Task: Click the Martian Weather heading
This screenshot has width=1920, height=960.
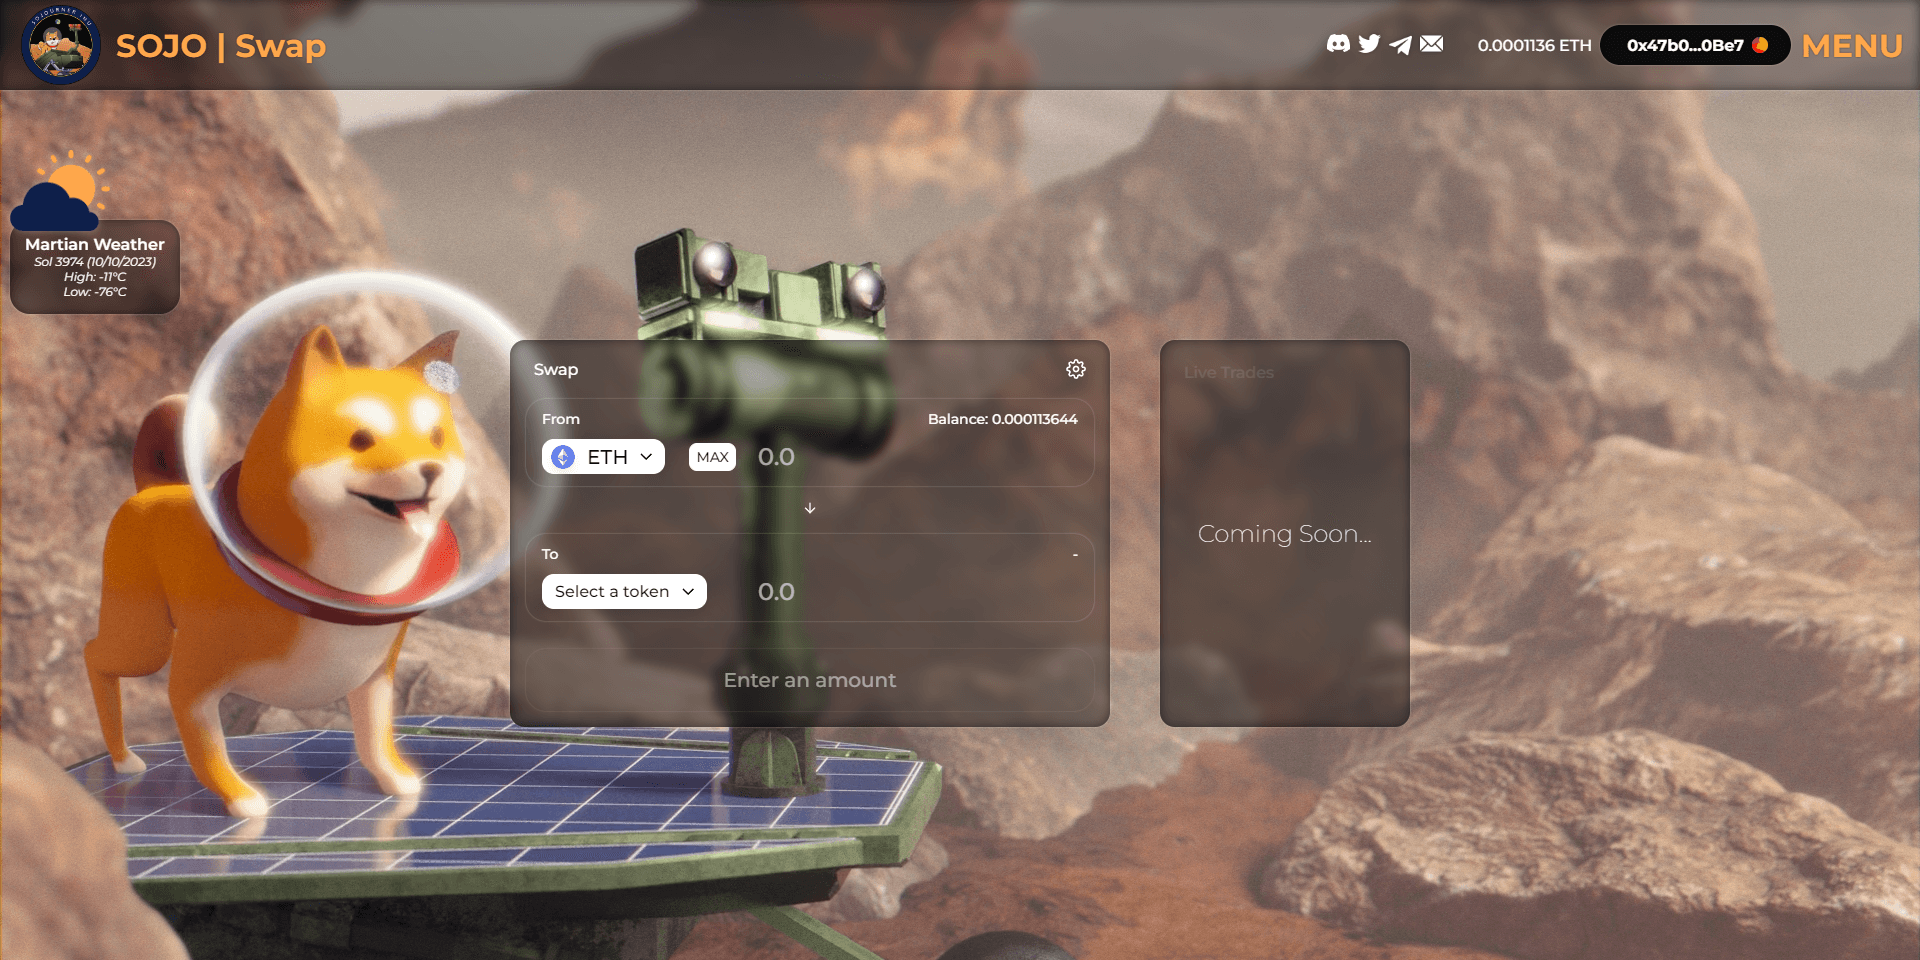Action: pos(95,244)
